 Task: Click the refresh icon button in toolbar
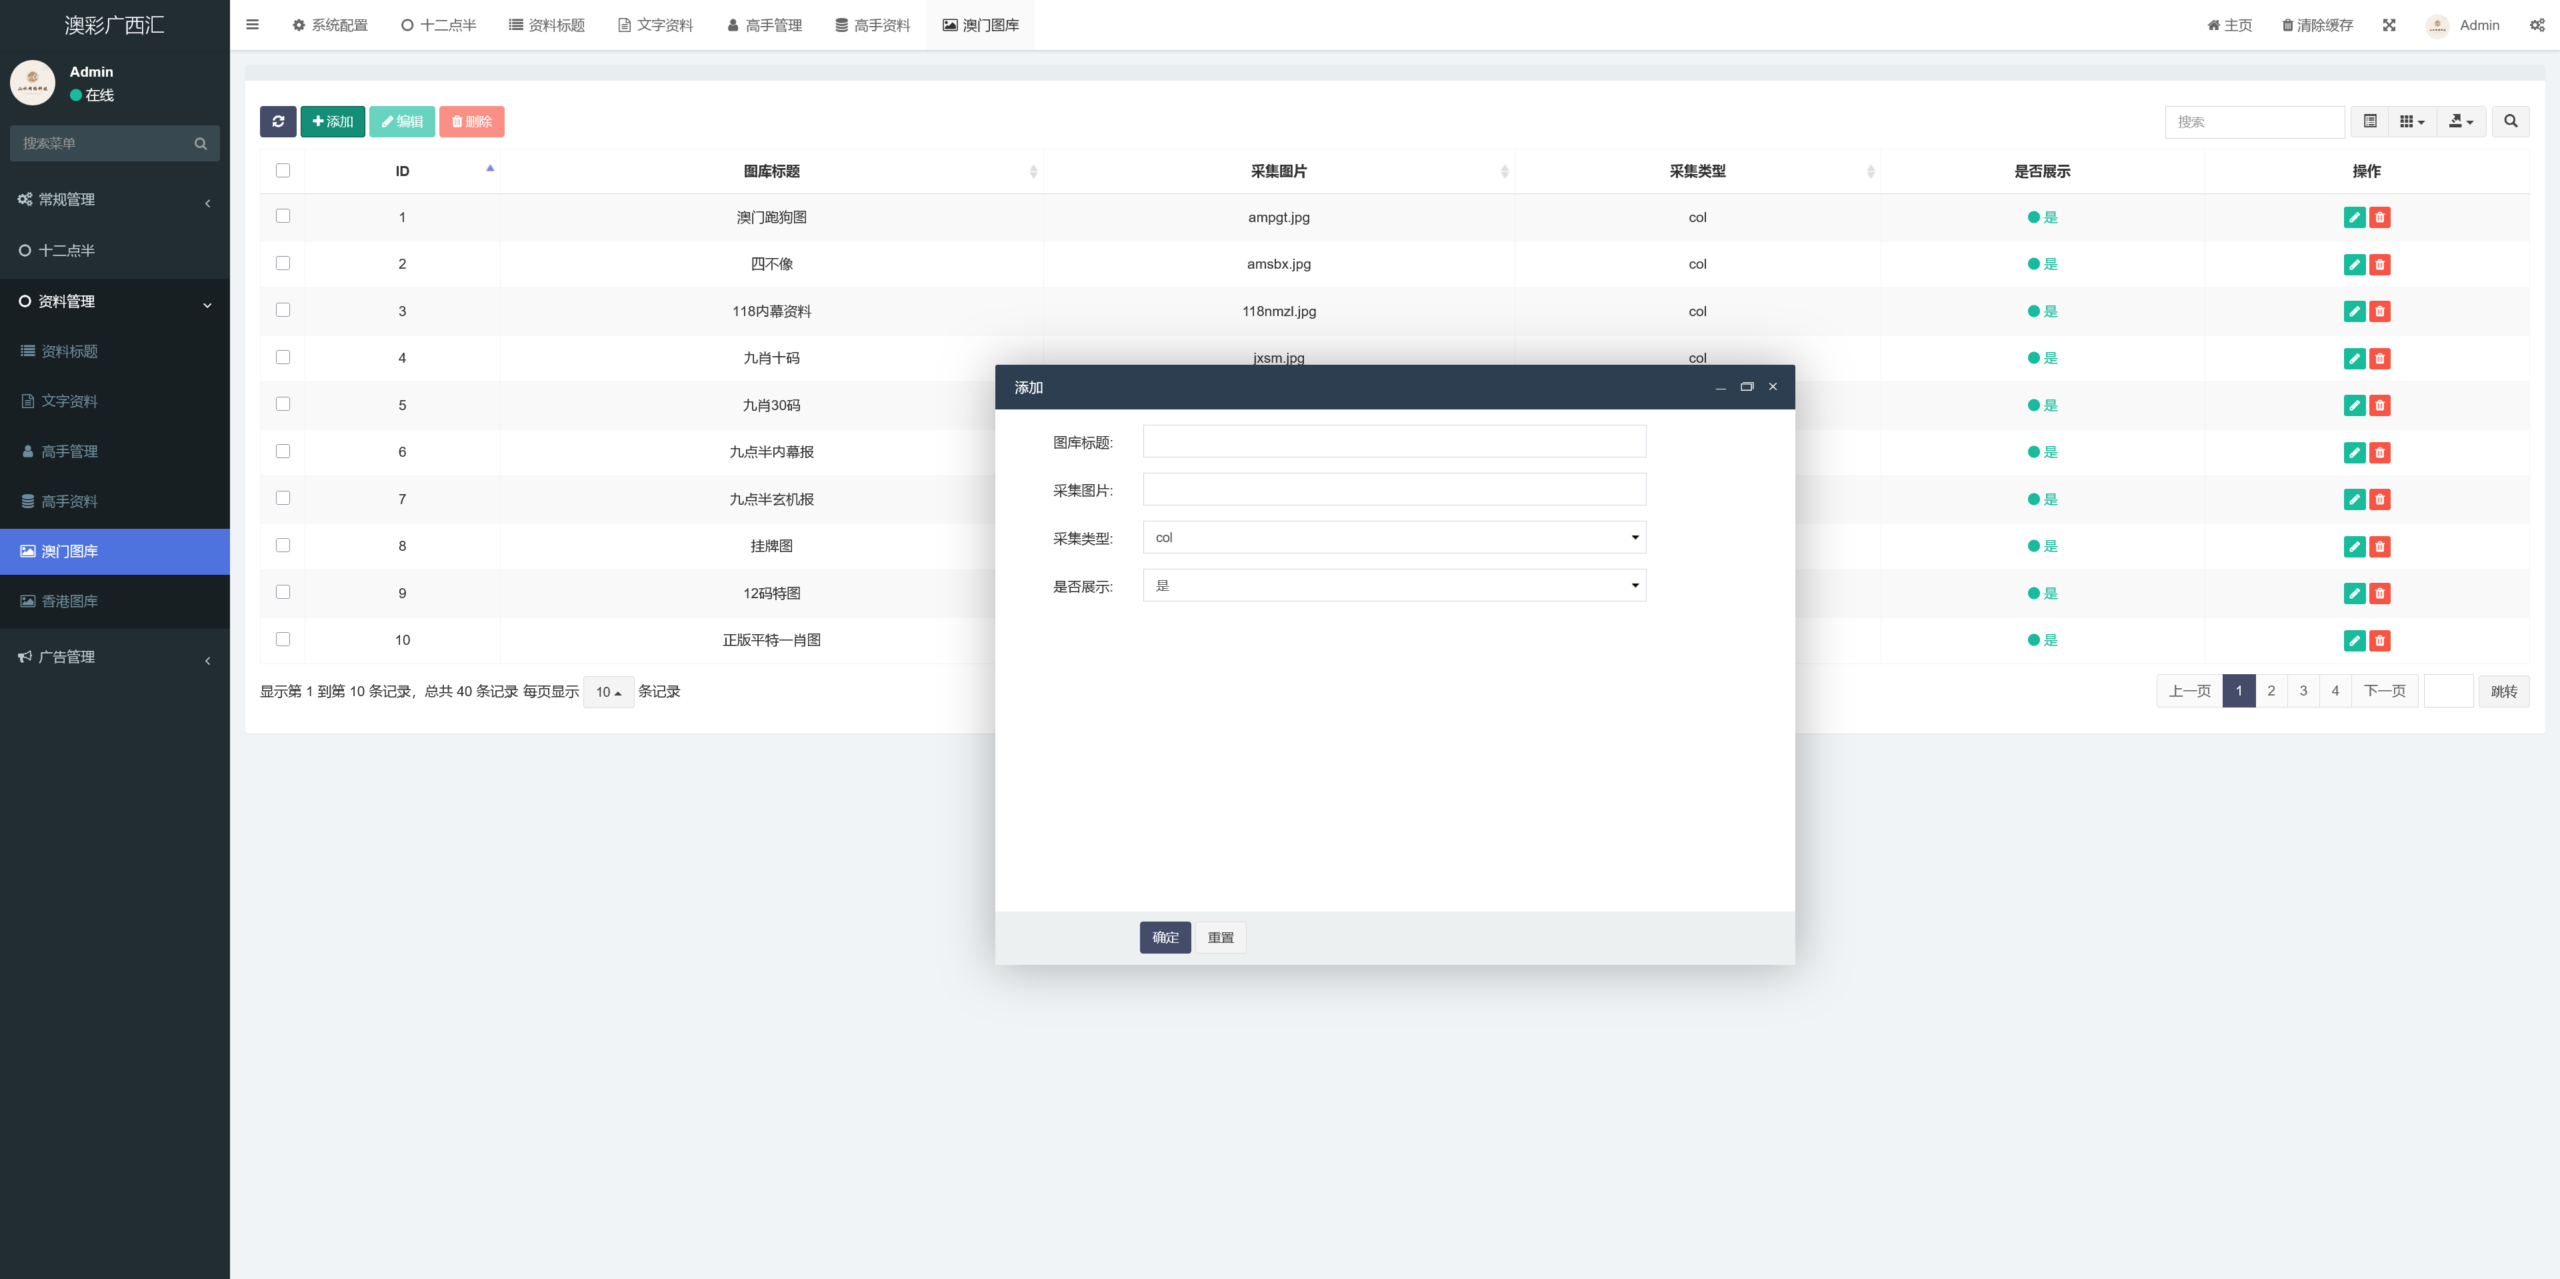tap(278, 121)
